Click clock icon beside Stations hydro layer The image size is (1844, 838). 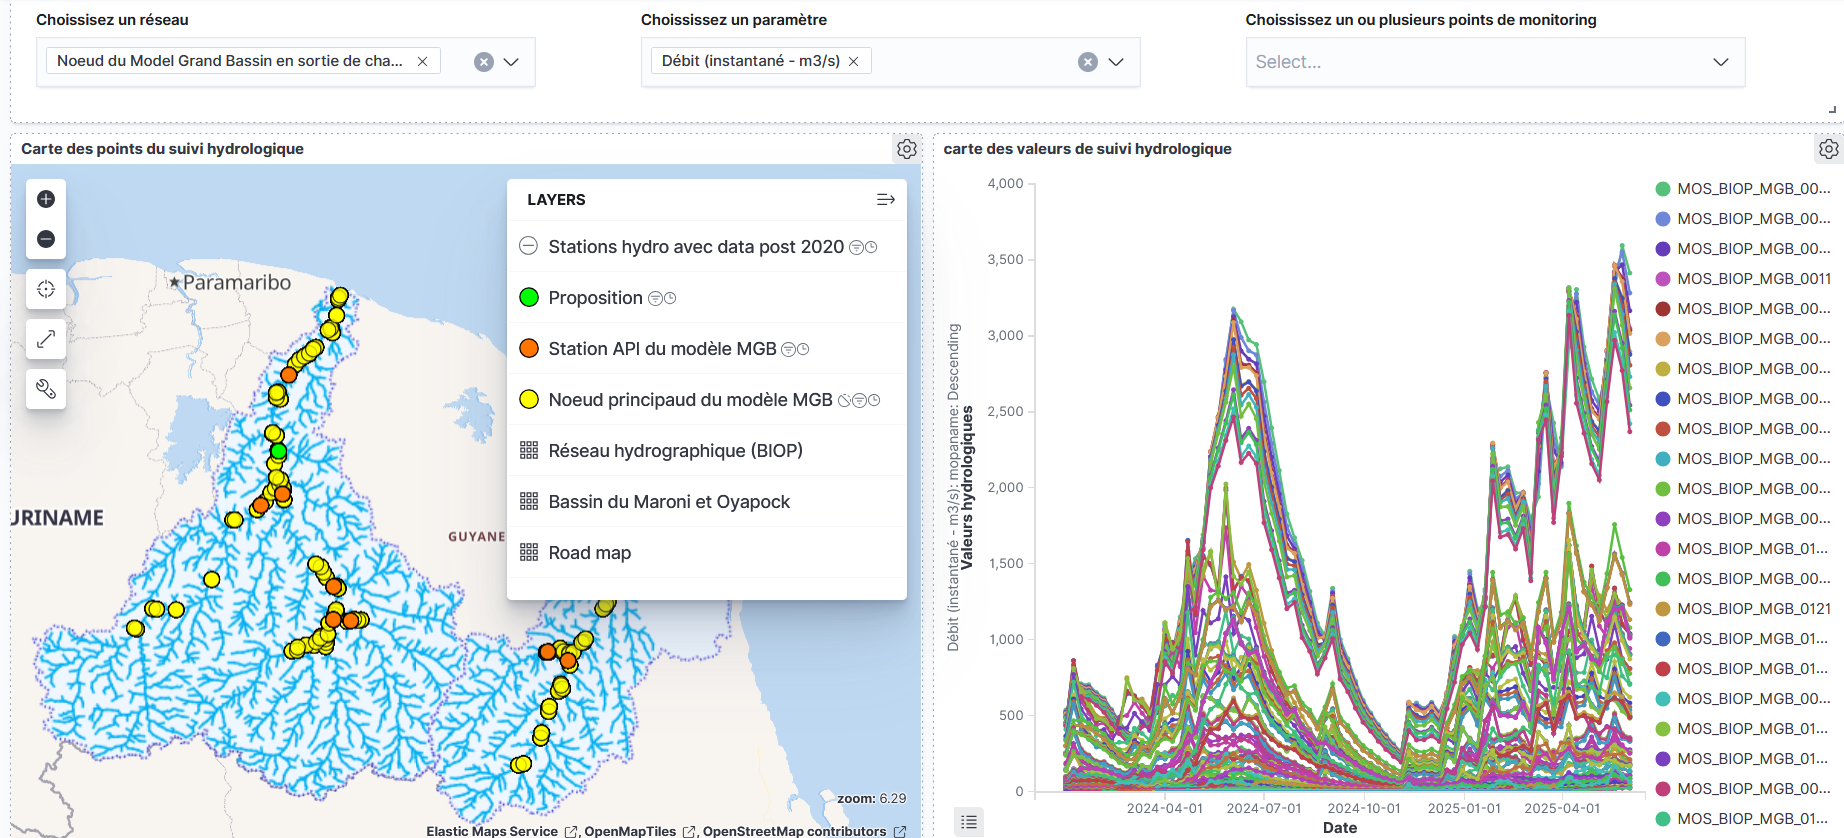tap(871, 247)
